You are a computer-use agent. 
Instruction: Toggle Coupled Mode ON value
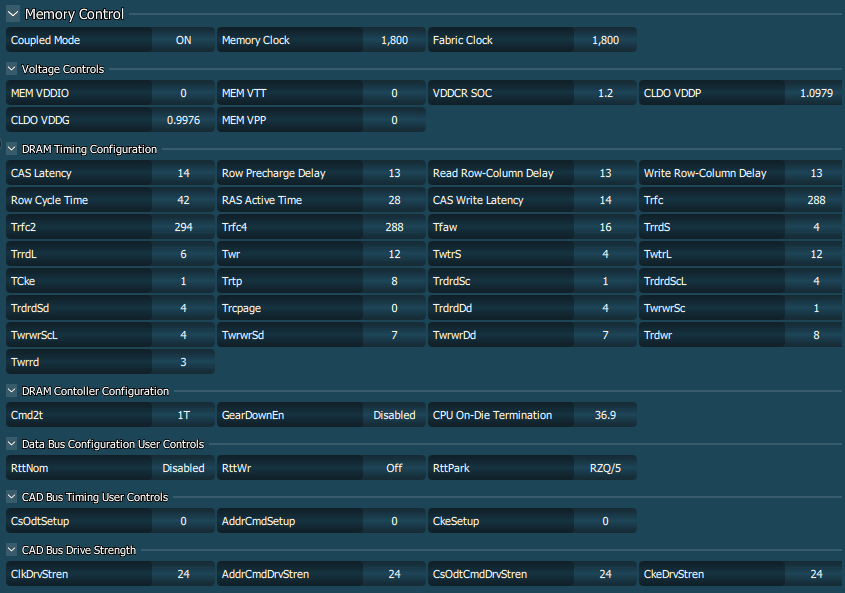click(x=183, y=41)
